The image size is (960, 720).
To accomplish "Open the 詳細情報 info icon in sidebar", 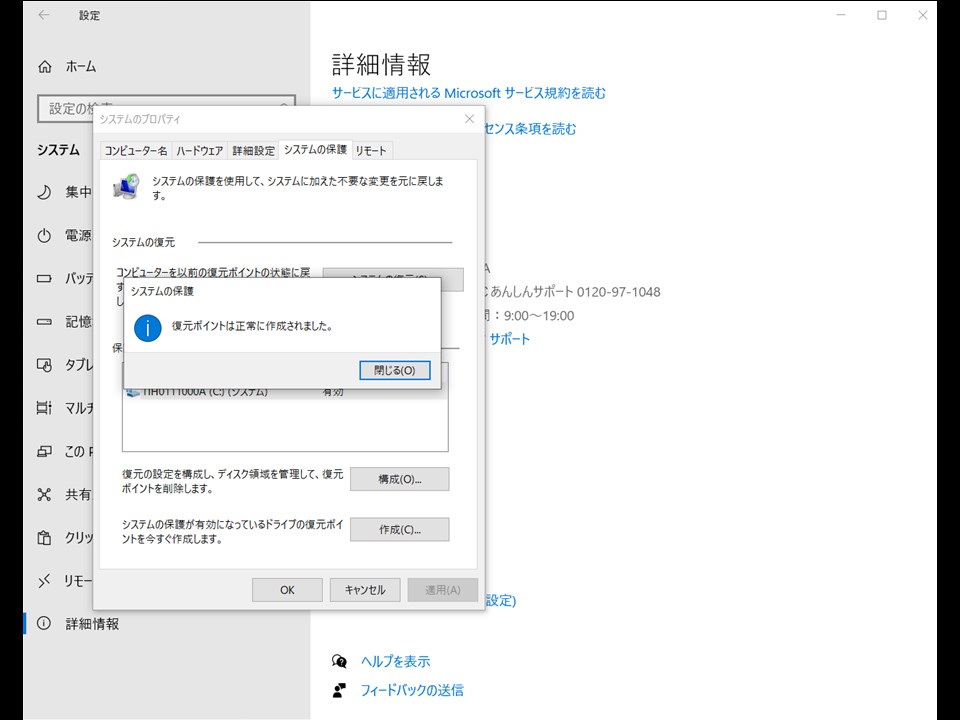I will pyautogui.click(x=45, y=623).
